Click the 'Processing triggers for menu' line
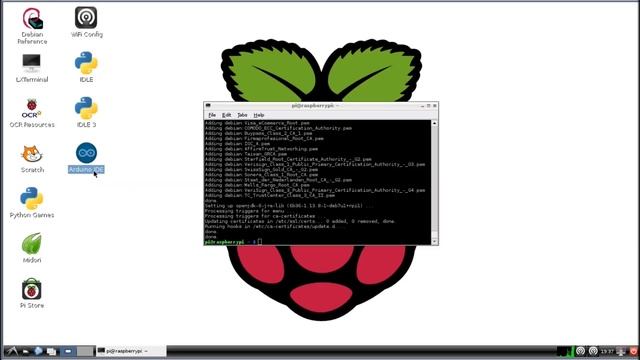Screen dimensions: 640x360 tap(244, 211)
